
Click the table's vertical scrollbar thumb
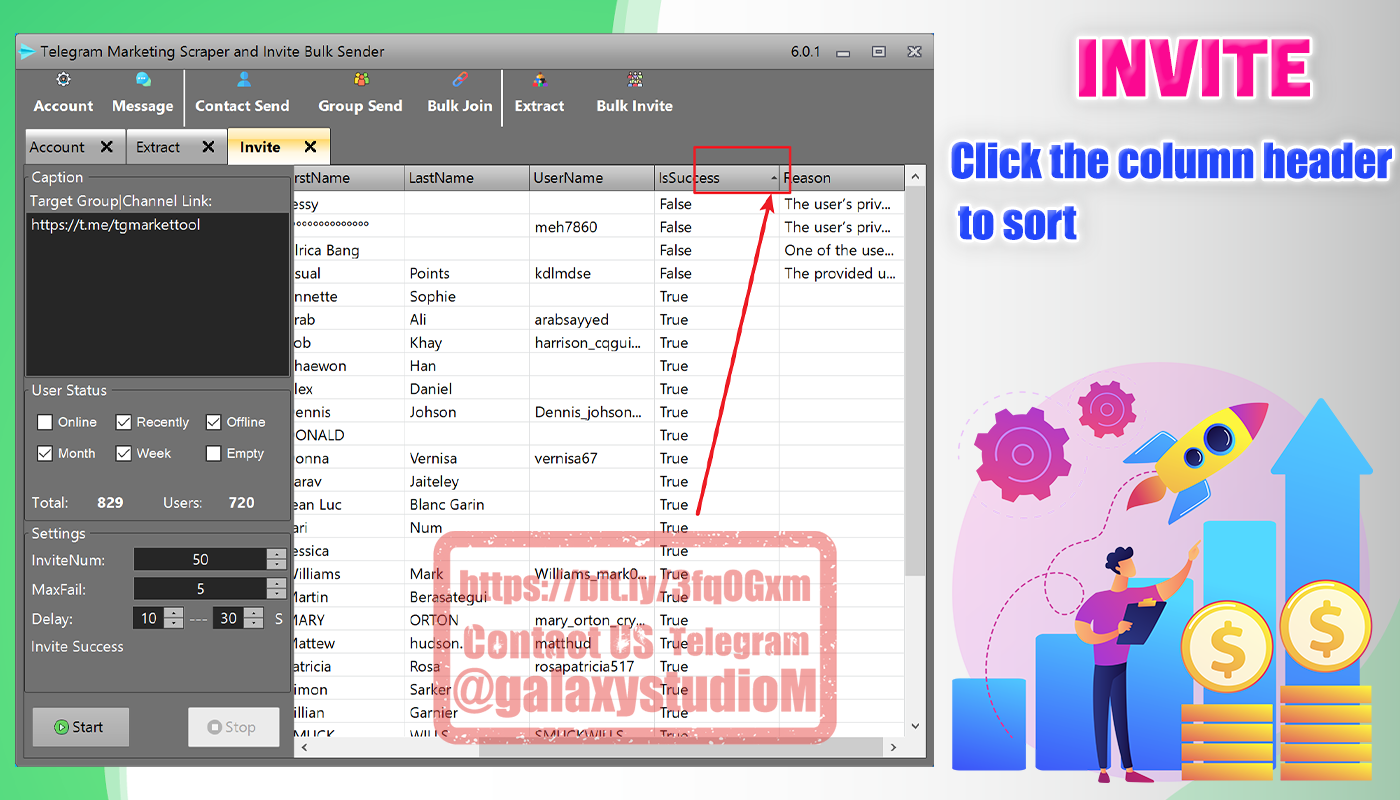[x=914, y=383]
